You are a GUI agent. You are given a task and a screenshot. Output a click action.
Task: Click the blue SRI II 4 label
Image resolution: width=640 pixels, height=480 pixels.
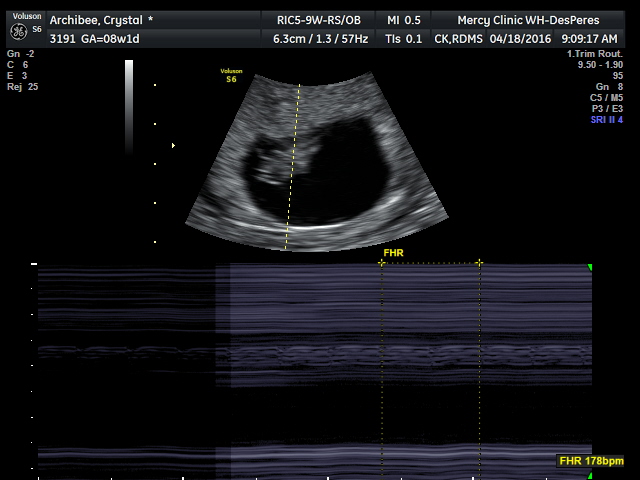tap(607, 120)
